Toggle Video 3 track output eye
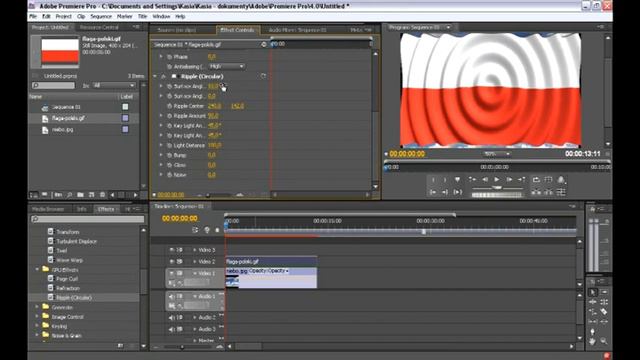 (x=172, y=250)
